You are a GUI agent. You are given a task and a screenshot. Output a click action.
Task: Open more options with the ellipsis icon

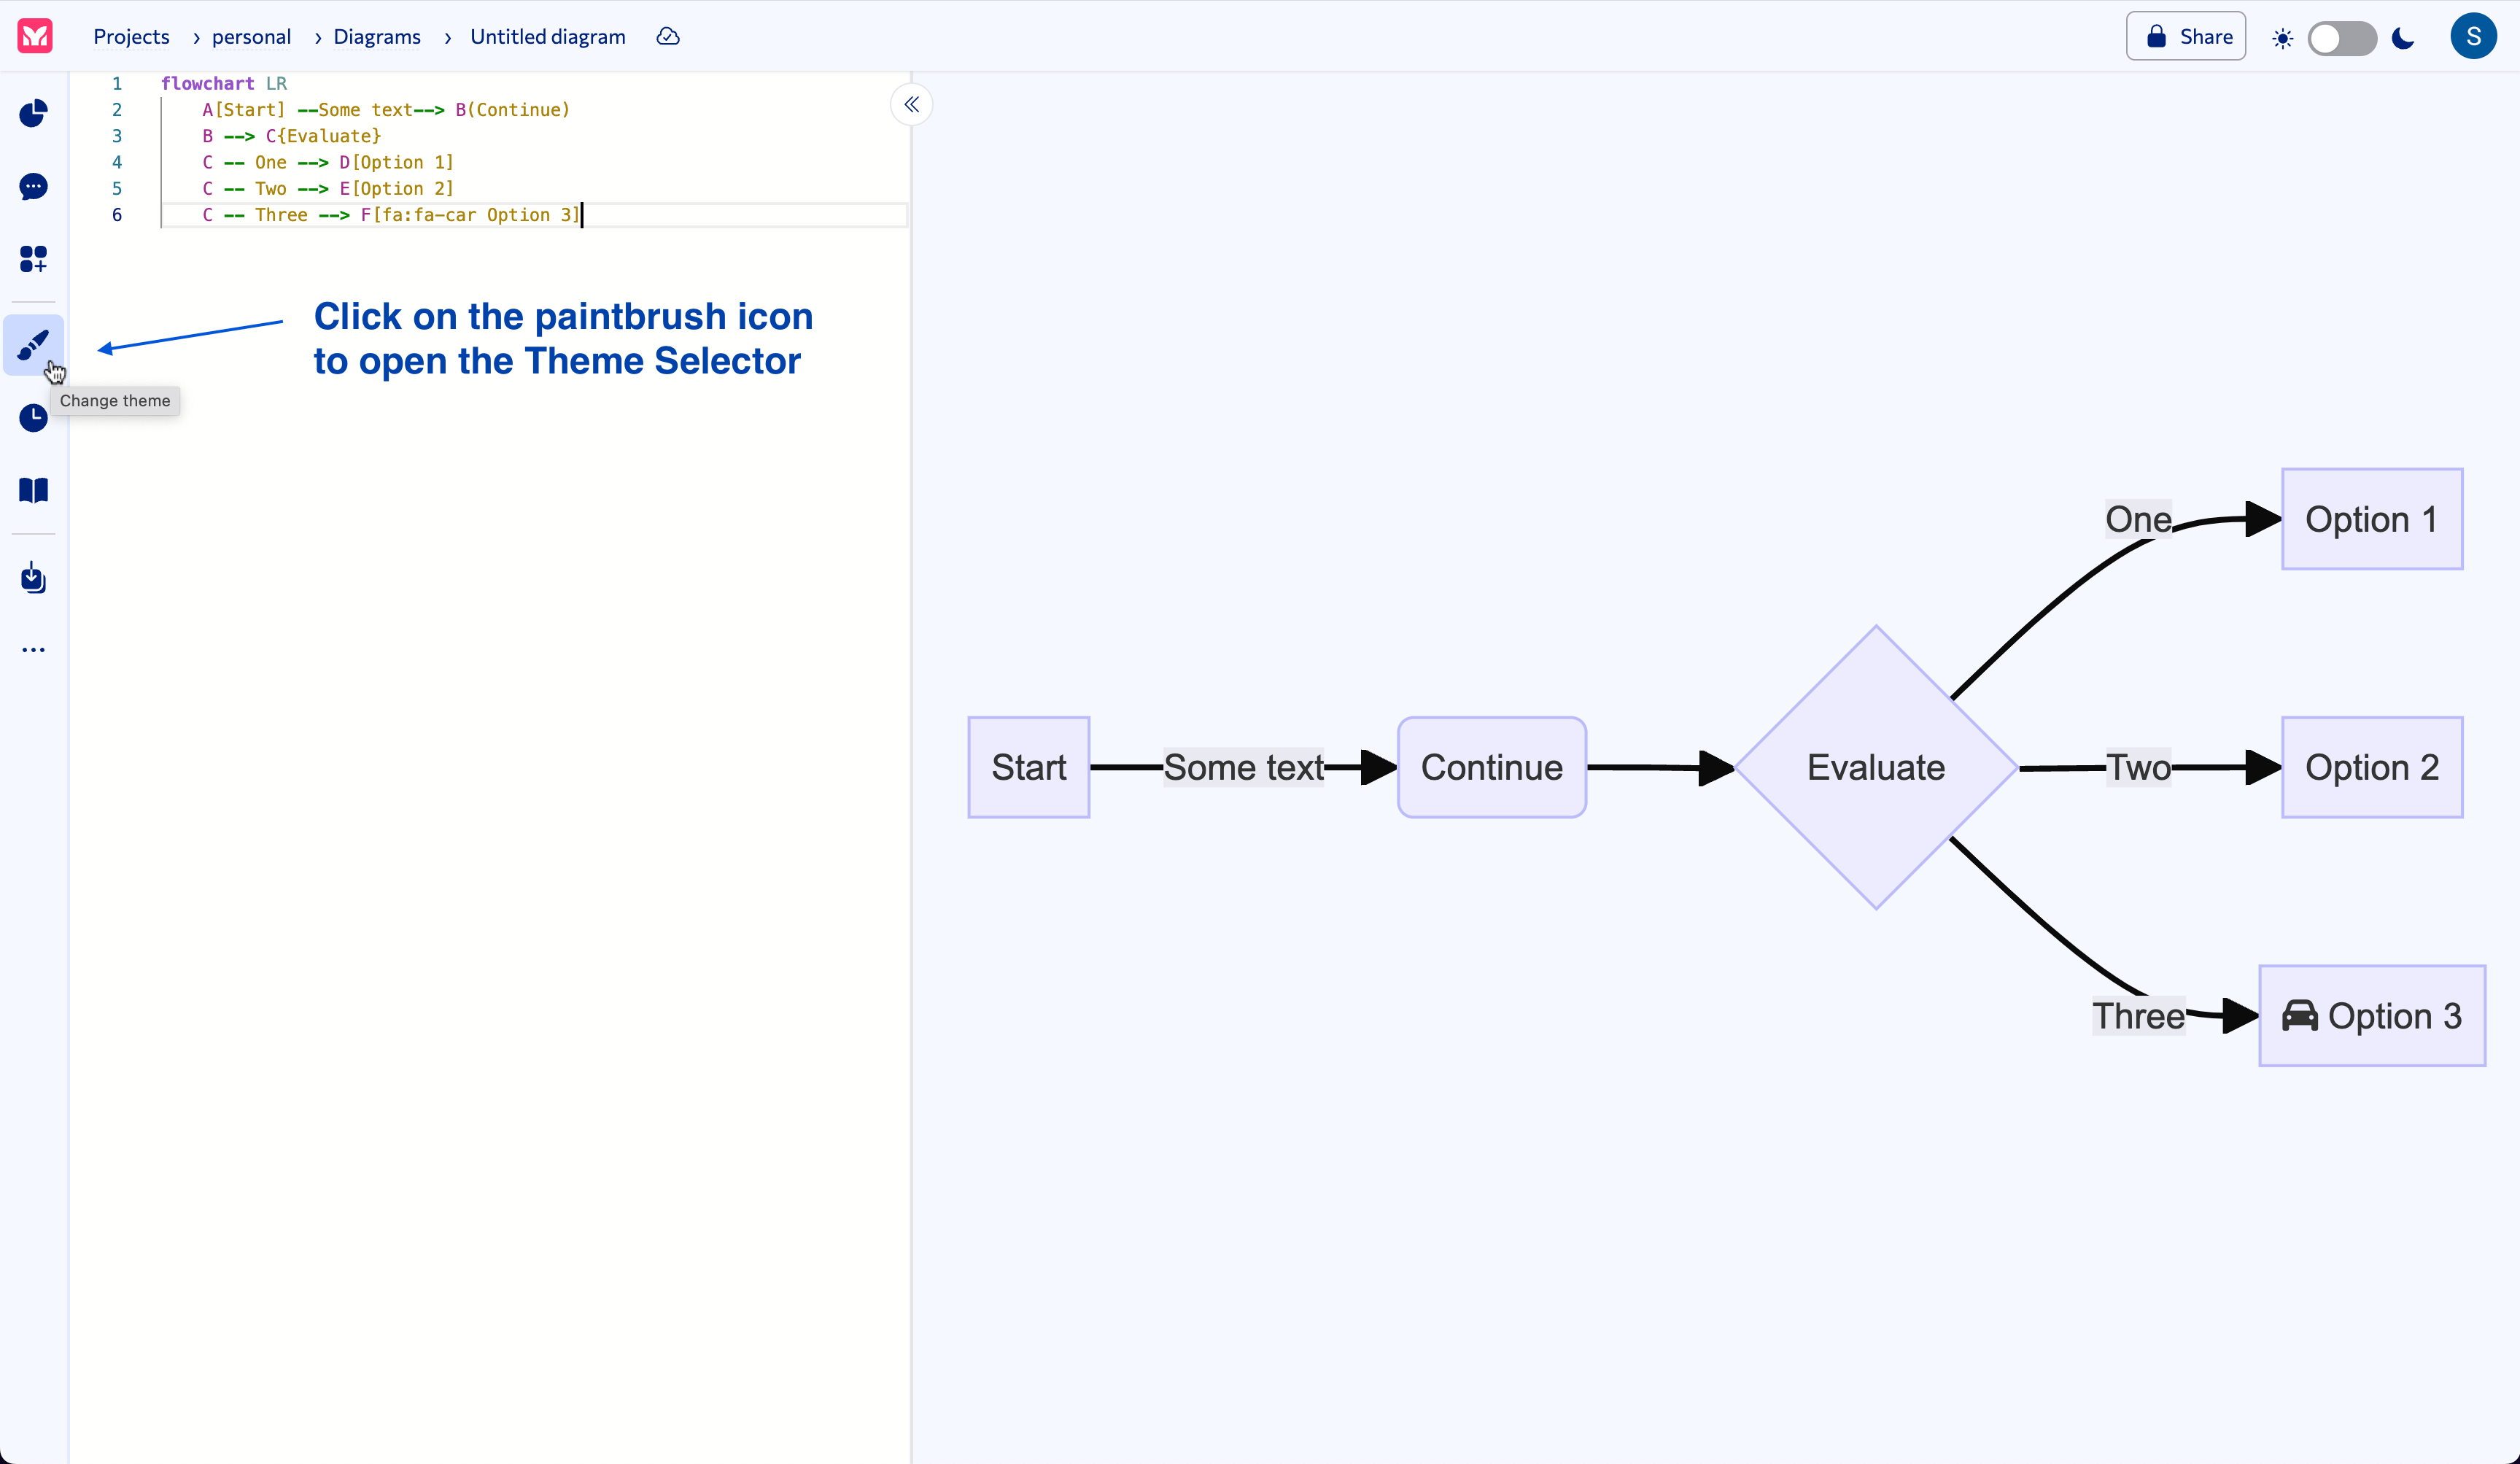[x=33, y=649]
